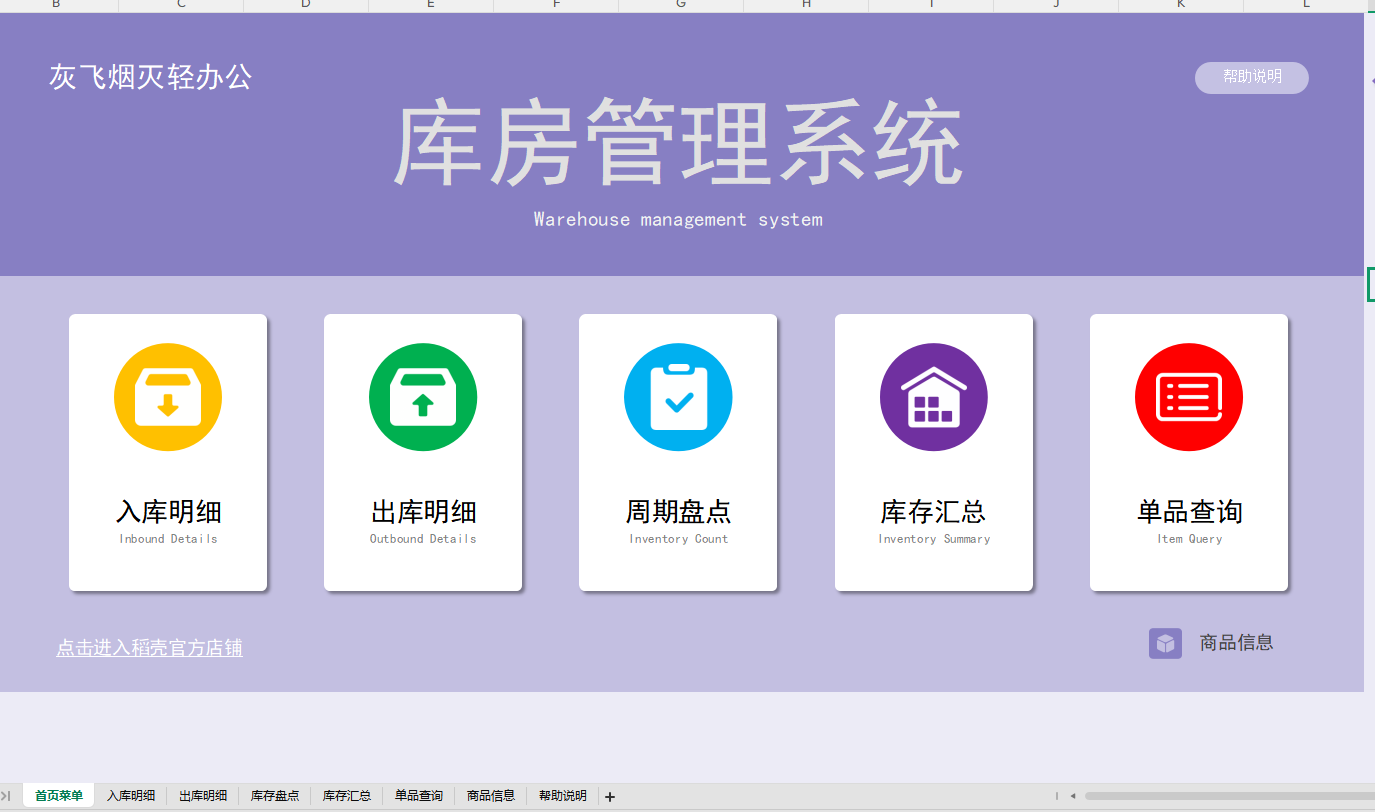Open the 商品信息 sheet tab

click(x=491, y=796)
